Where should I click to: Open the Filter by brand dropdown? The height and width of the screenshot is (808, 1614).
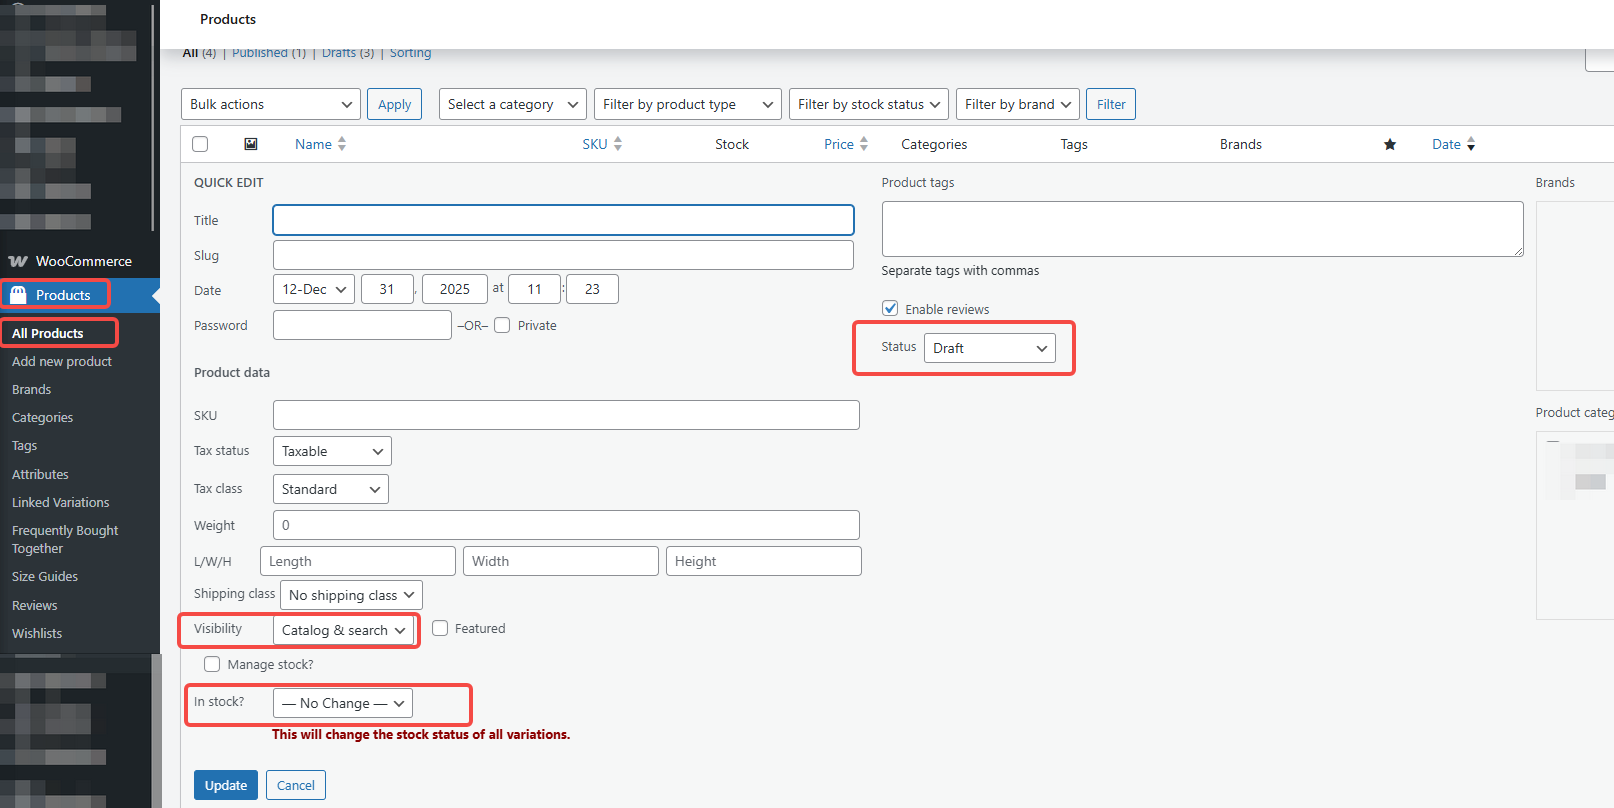click(x=1018, y=104)
